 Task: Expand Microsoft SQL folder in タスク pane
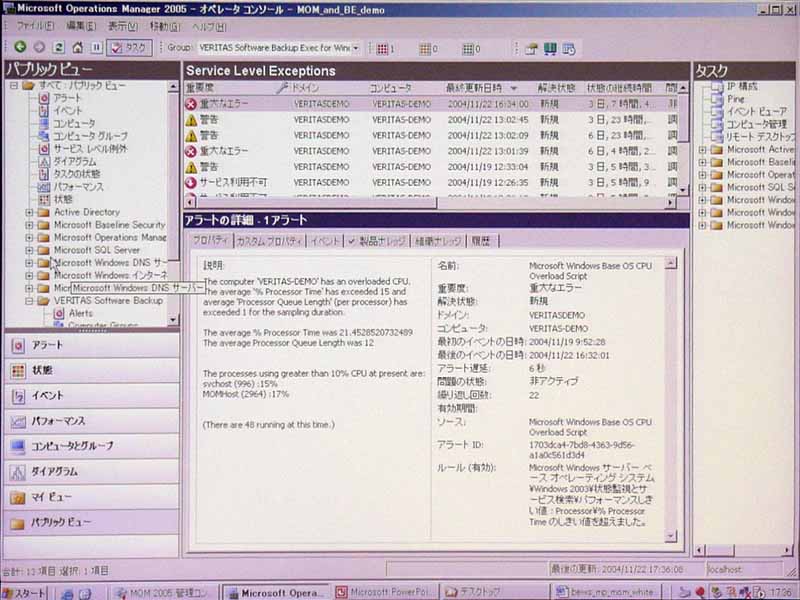(703, 187)
